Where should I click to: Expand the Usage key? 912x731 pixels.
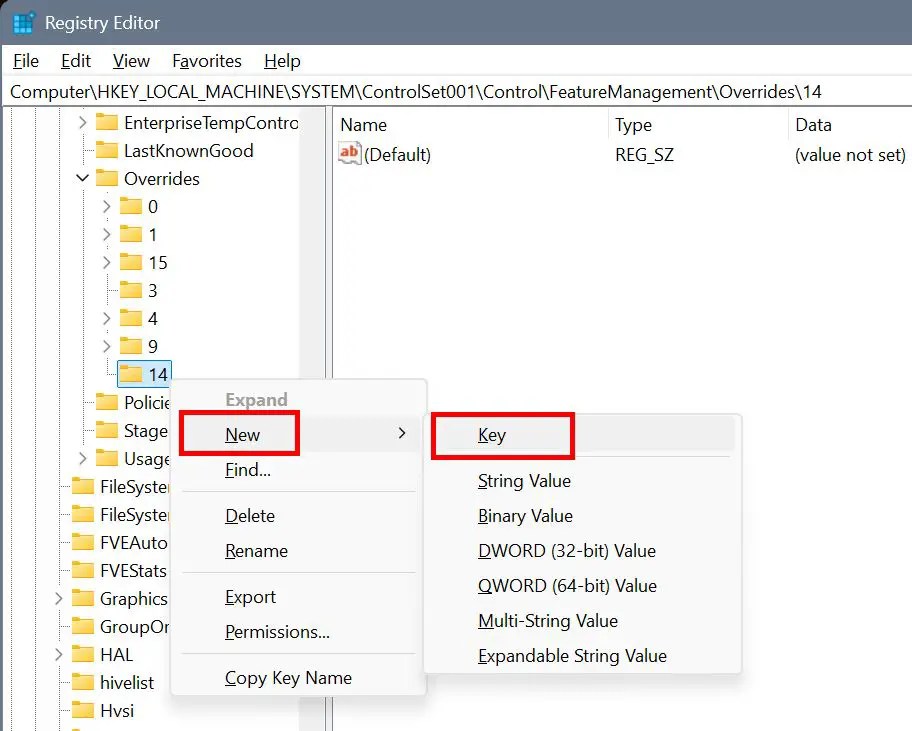click(83, 458)
